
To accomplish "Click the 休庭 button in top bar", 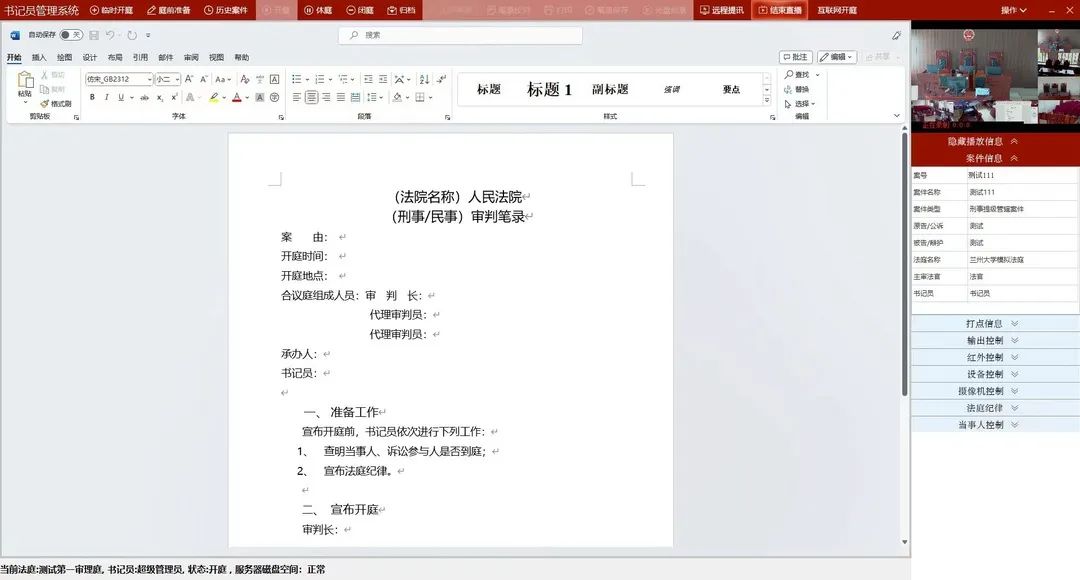I will coord(318,10).
